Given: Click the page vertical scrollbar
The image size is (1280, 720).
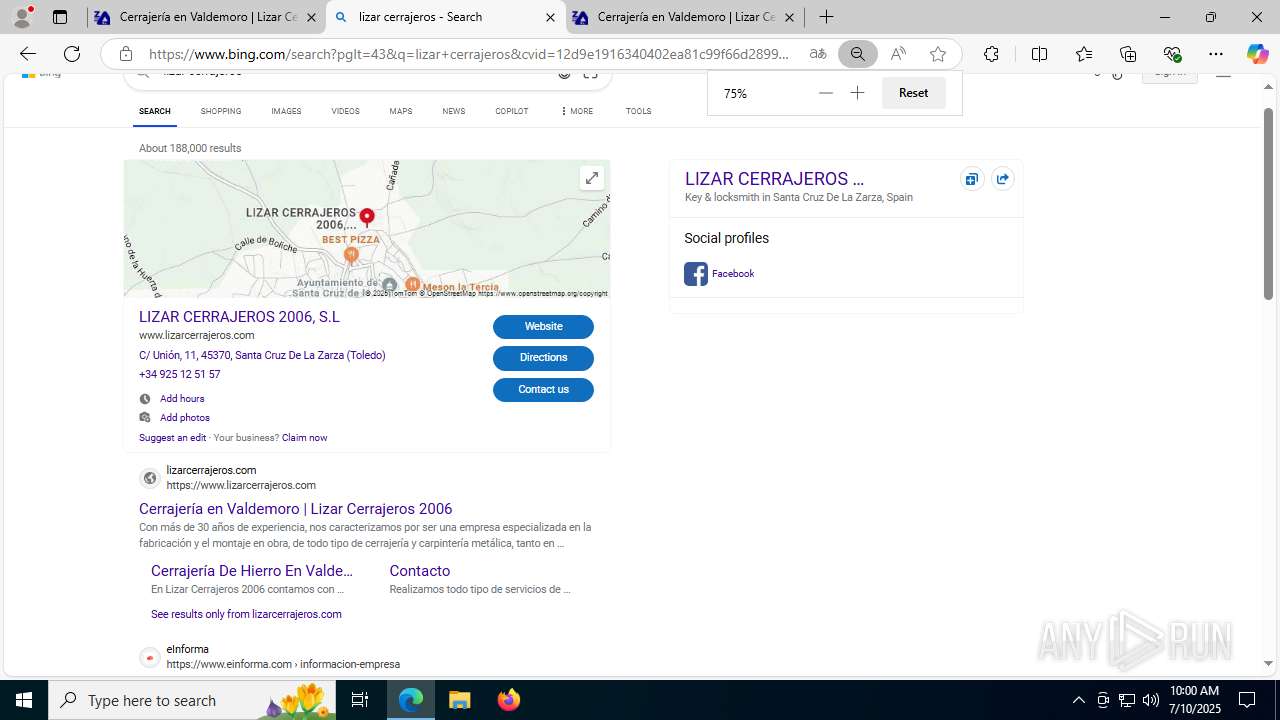Looking at the screenshot, I should 1269,203.
